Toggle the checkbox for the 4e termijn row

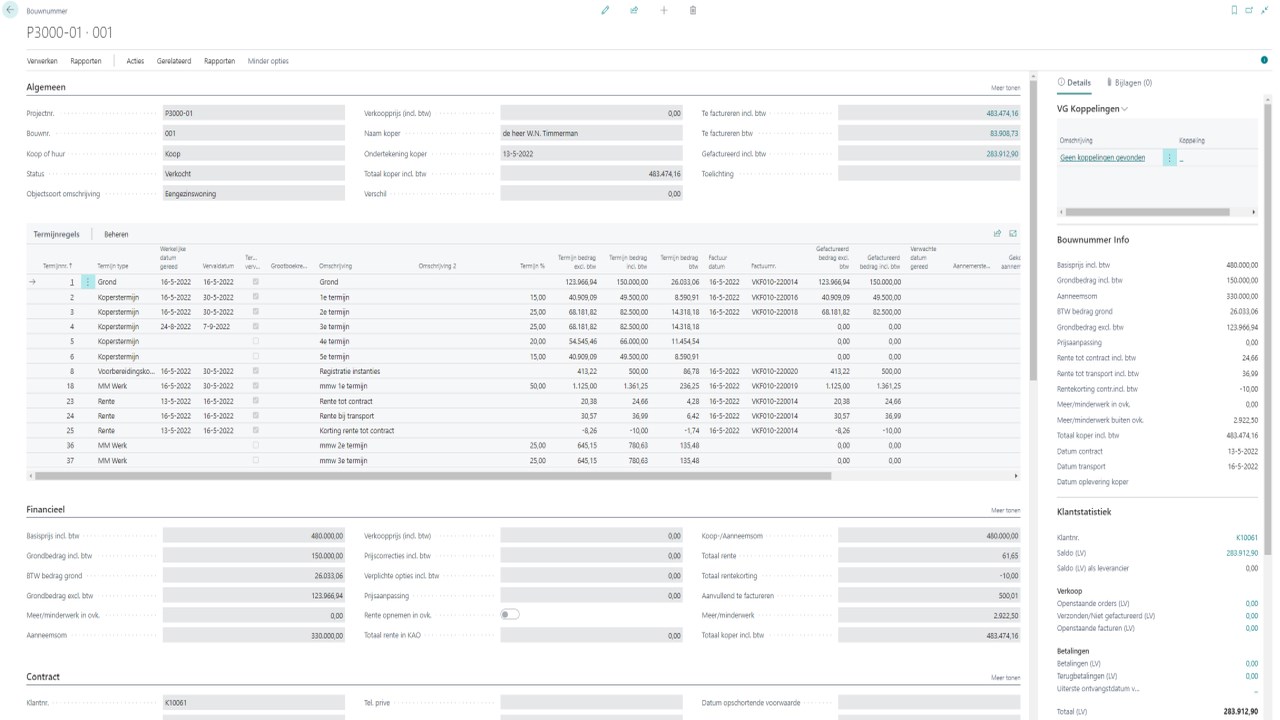tap(255, 341)
